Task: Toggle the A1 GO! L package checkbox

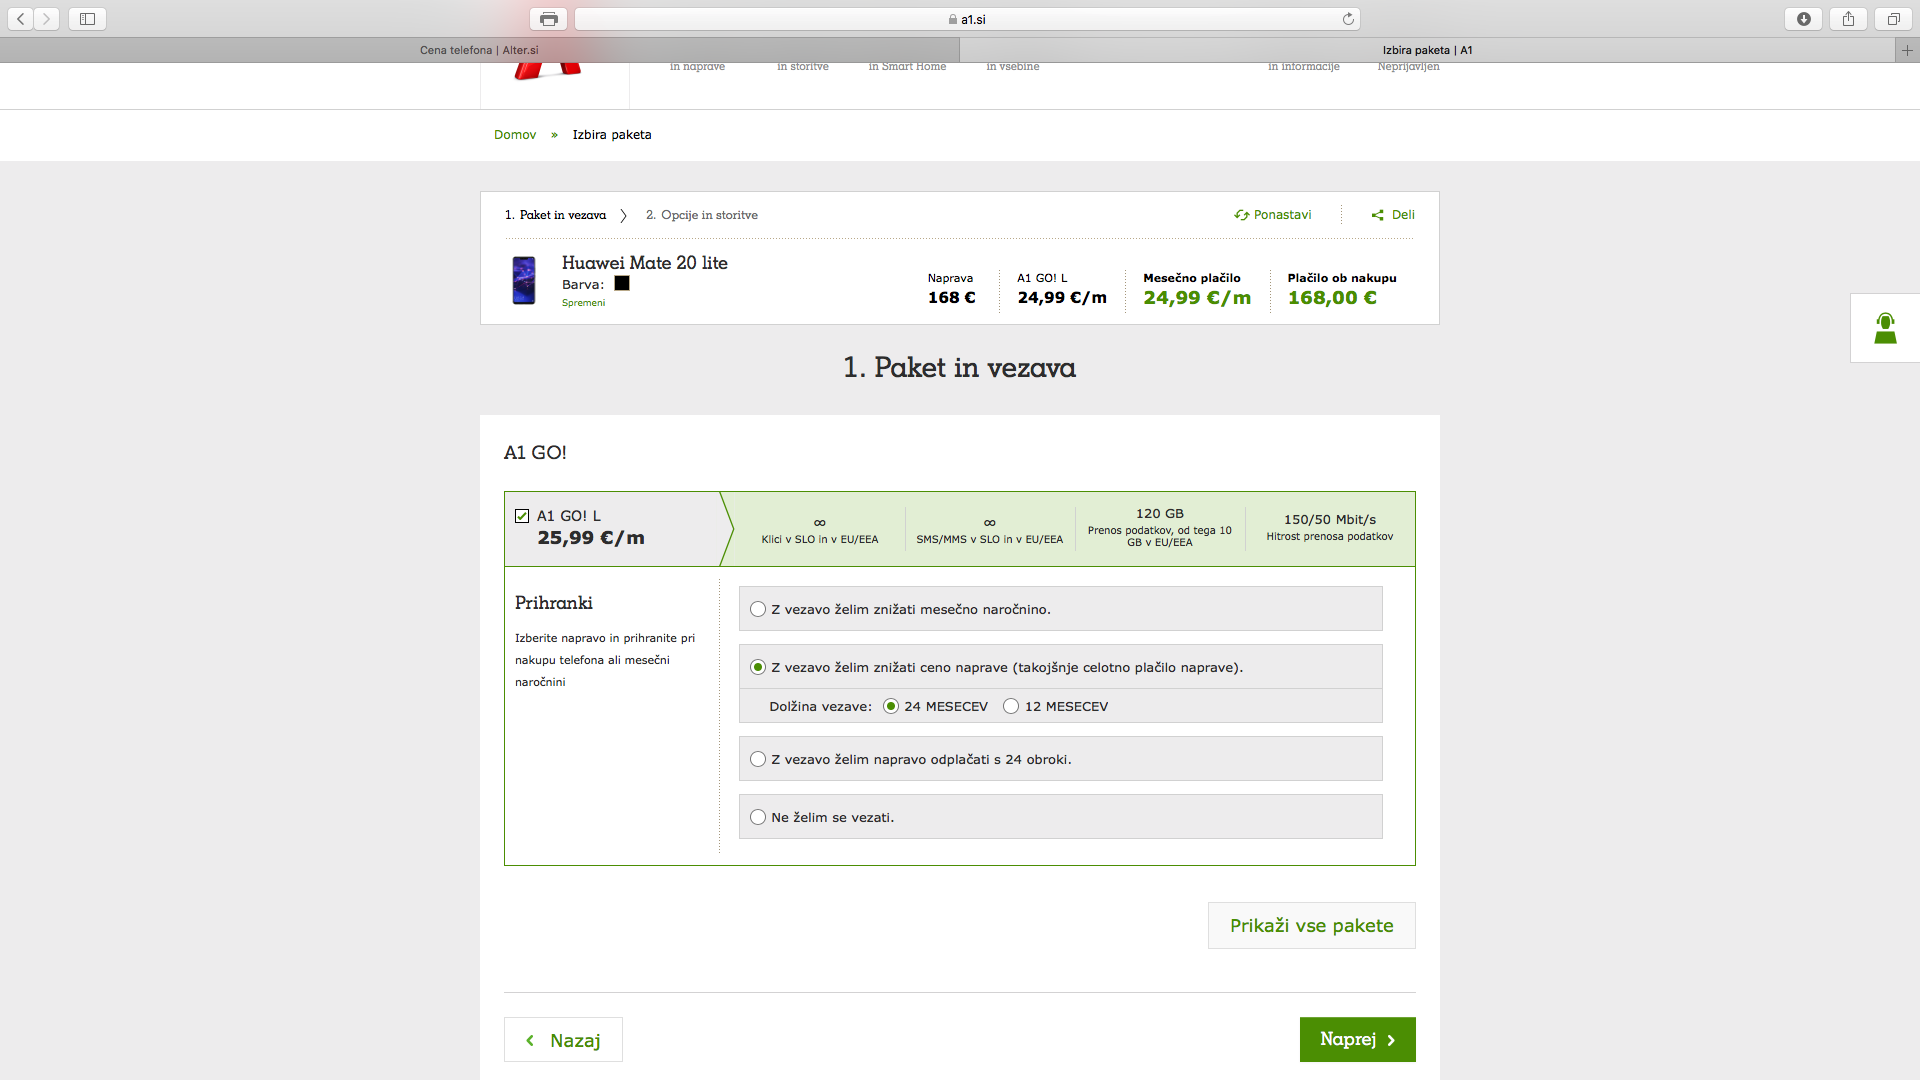Action: 522,516
